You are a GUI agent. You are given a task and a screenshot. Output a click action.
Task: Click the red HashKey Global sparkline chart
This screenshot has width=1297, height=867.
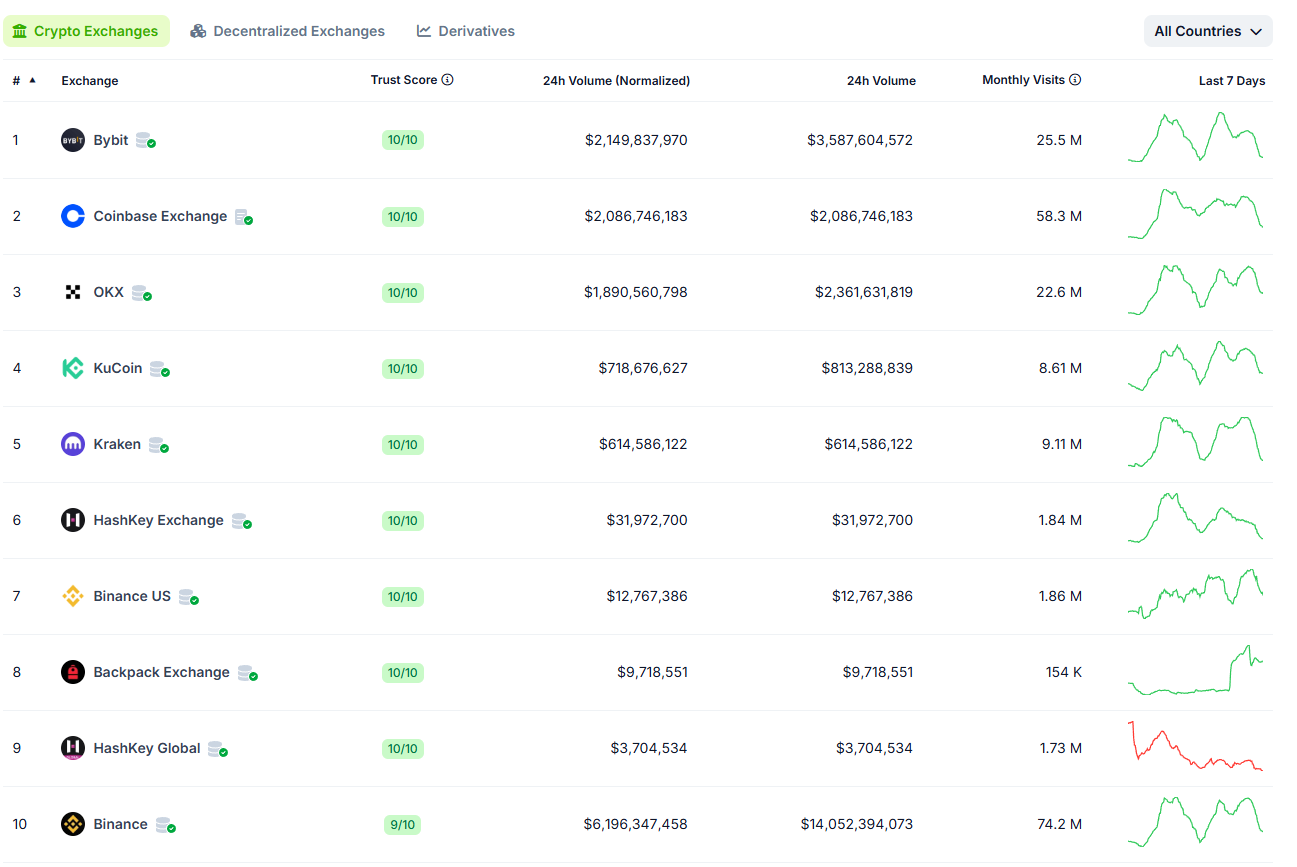pos(1195,746)
